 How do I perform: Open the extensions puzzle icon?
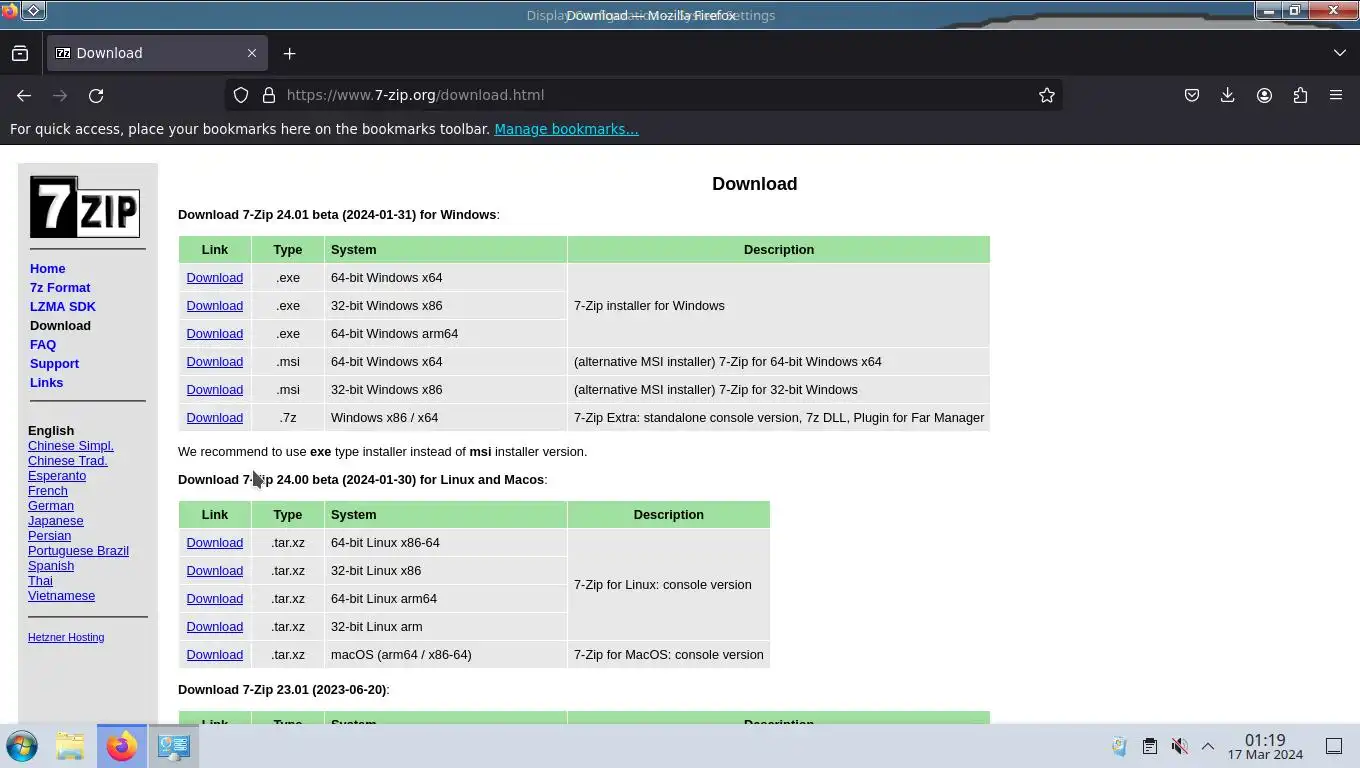1300,95
